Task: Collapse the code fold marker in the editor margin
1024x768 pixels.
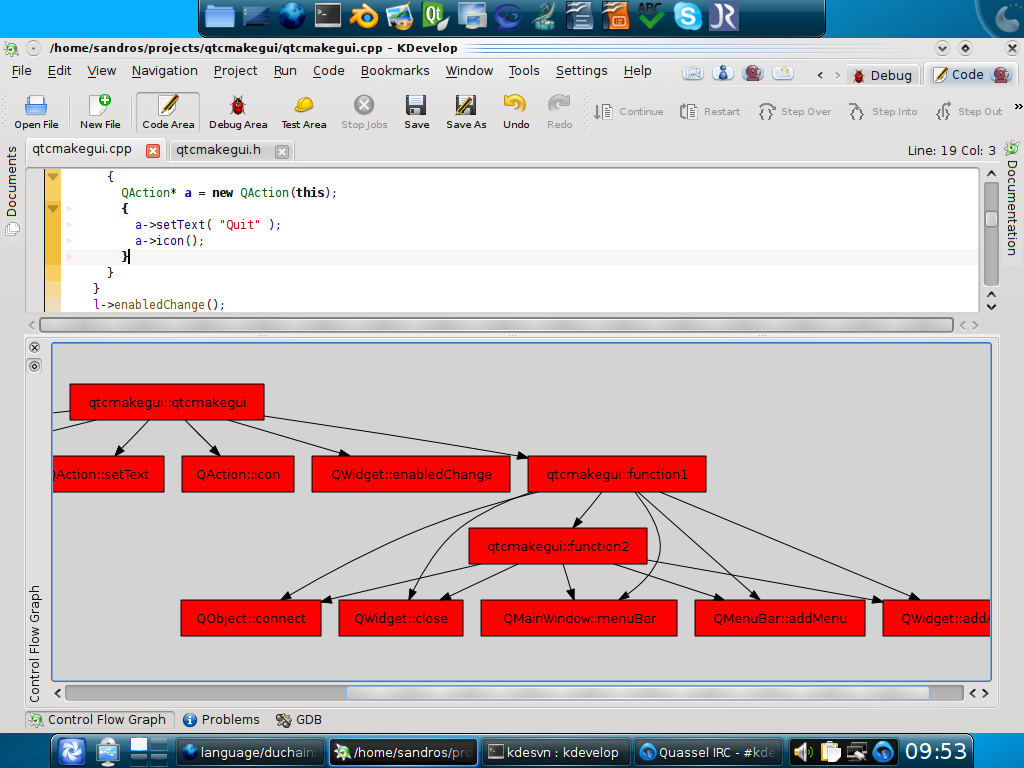Action: pyautogui.click(x=55, y=177)
